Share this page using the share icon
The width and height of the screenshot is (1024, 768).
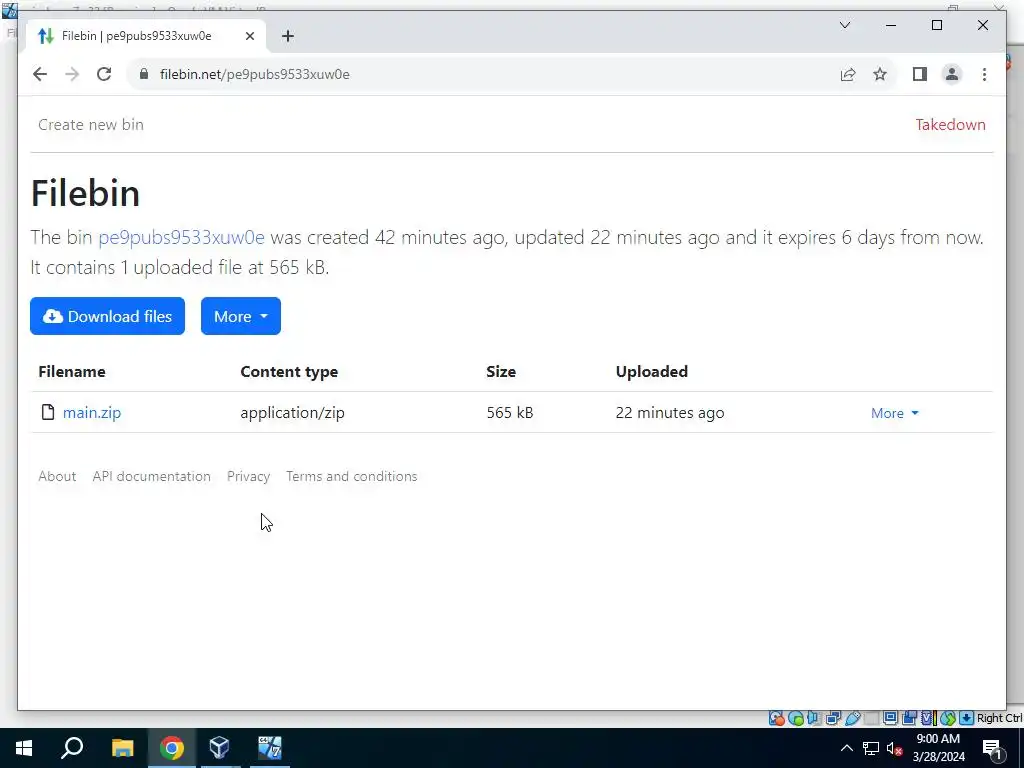tap(848, 74)
